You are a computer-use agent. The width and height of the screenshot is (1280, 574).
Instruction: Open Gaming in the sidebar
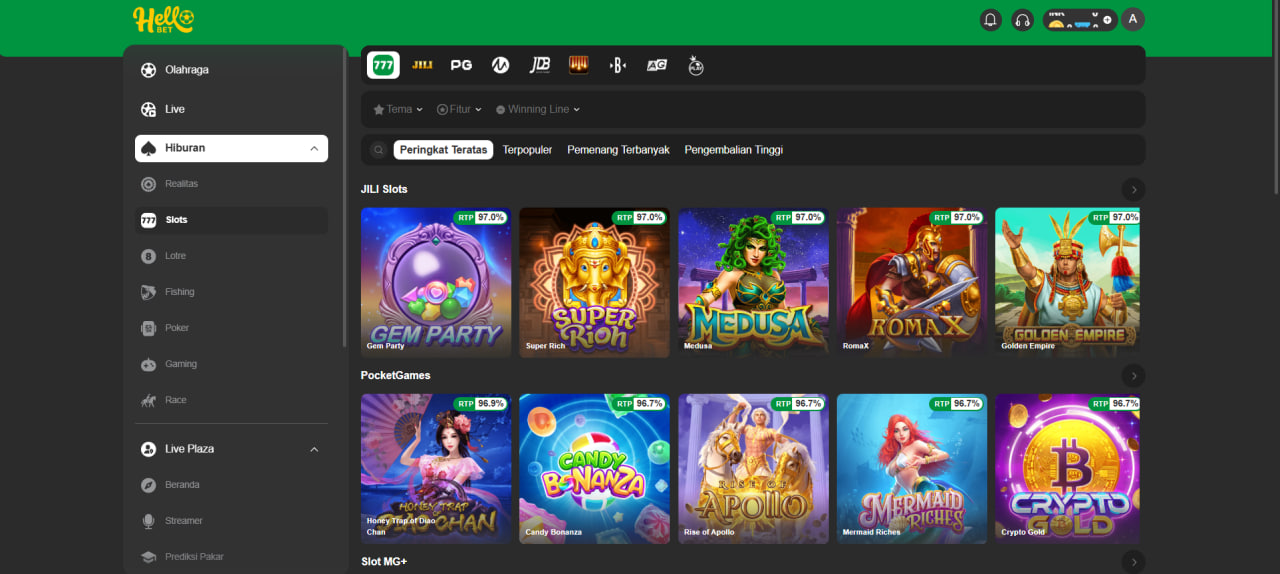[231, 364]
